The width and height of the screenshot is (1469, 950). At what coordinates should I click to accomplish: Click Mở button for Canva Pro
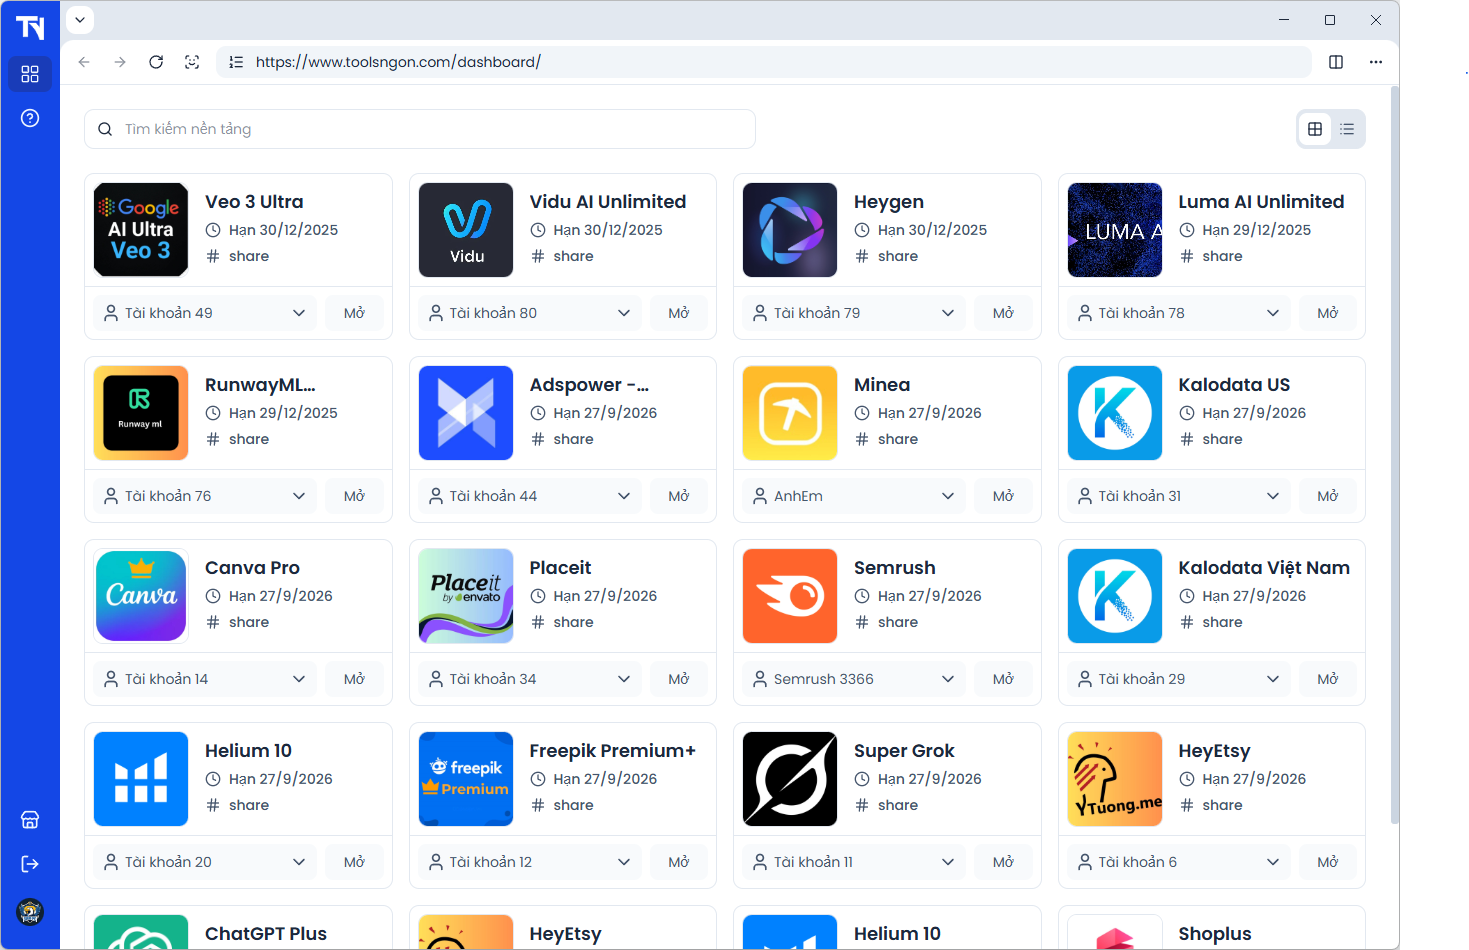354,679
